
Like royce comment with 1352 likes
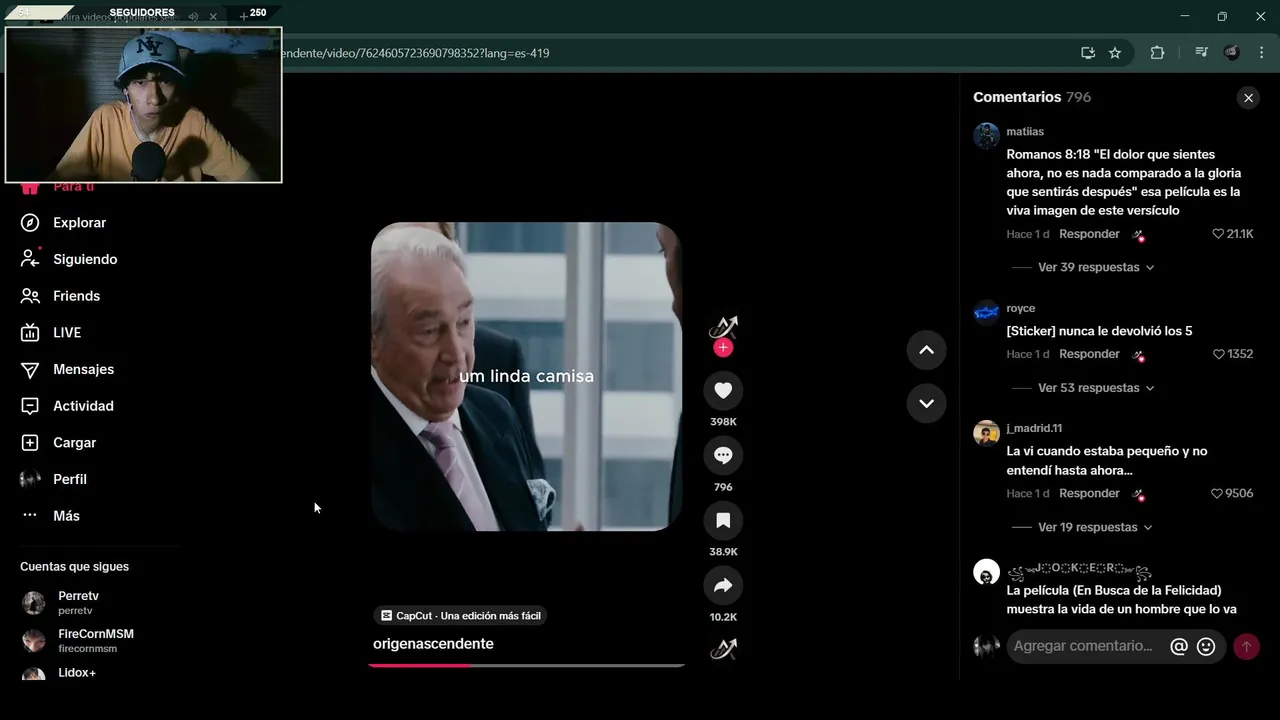(x=1218, y=354)
